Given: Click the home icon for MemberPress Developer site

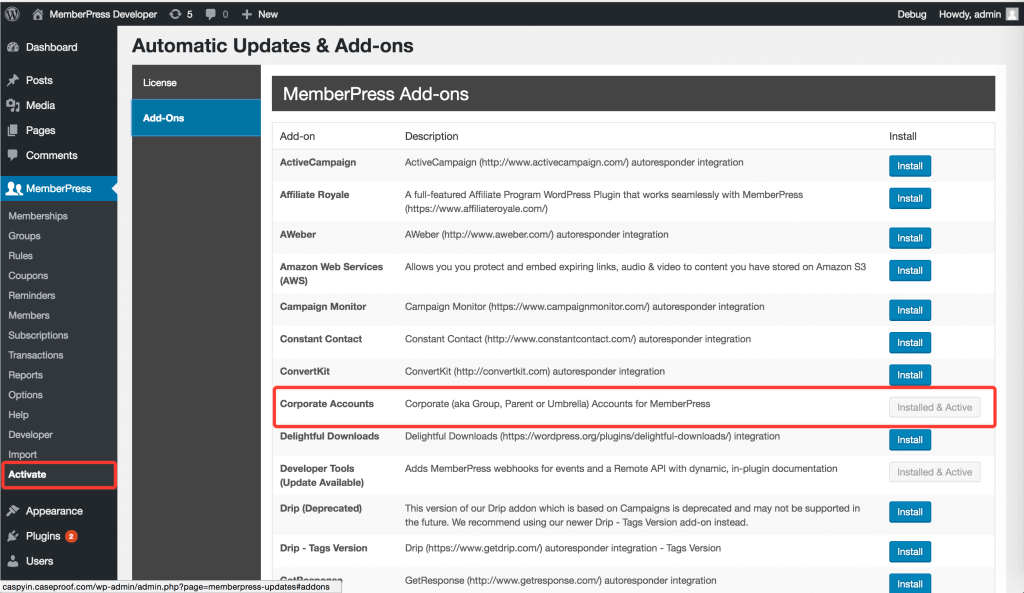Looking at the screenshot, I should click(x=36, y=14).
